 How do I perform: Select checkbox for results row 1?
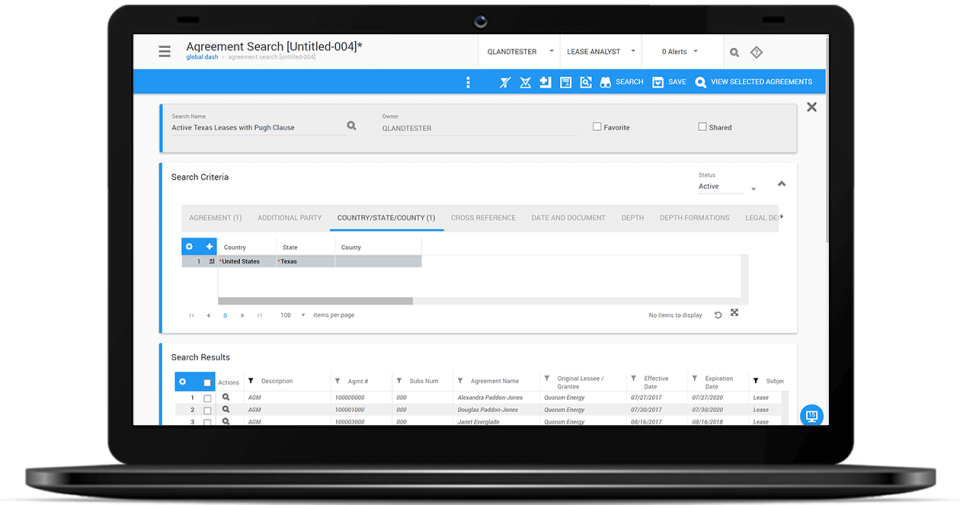tap(207, 398)
